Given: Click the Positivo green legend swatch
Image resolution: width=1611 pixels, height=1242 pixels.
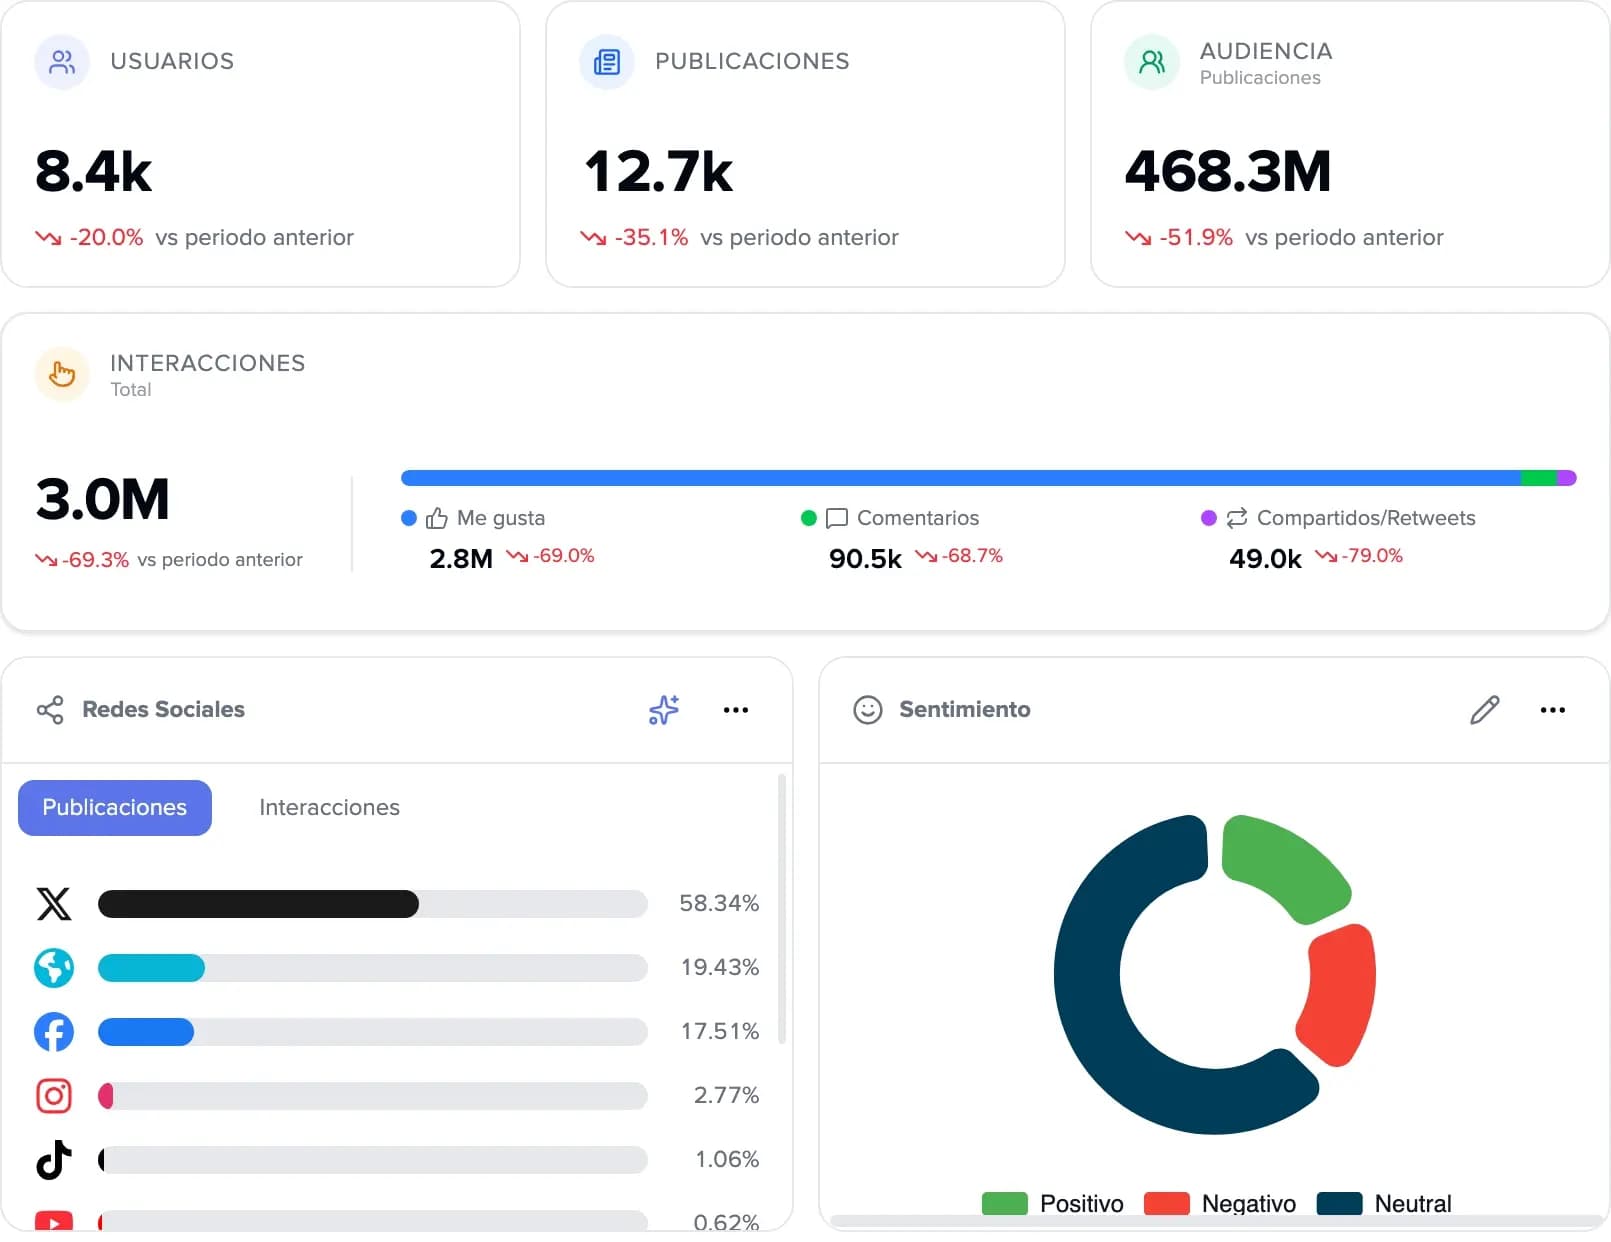Looking at the screenshot, I should tap(1005, 1203).
